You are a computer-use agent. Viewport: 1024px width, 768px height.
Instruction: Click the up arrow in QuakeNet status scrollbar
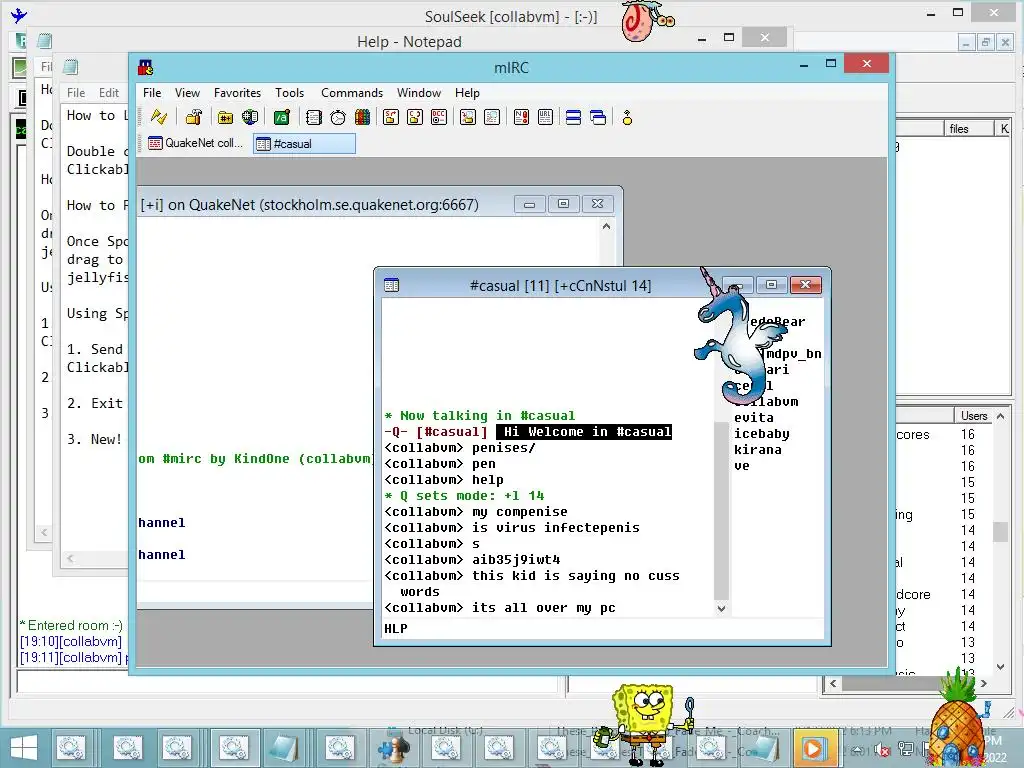pyautogui.click(x=606, y=227)
